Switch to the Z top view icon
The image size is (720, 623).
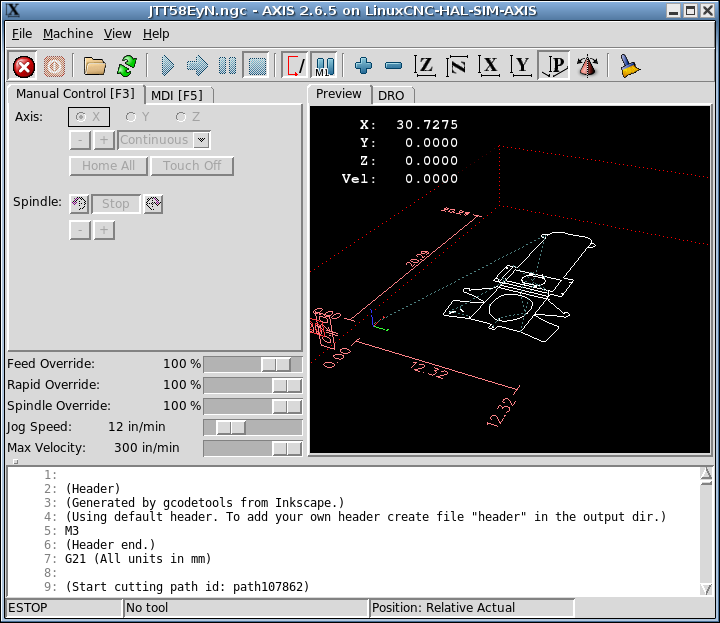425,66
